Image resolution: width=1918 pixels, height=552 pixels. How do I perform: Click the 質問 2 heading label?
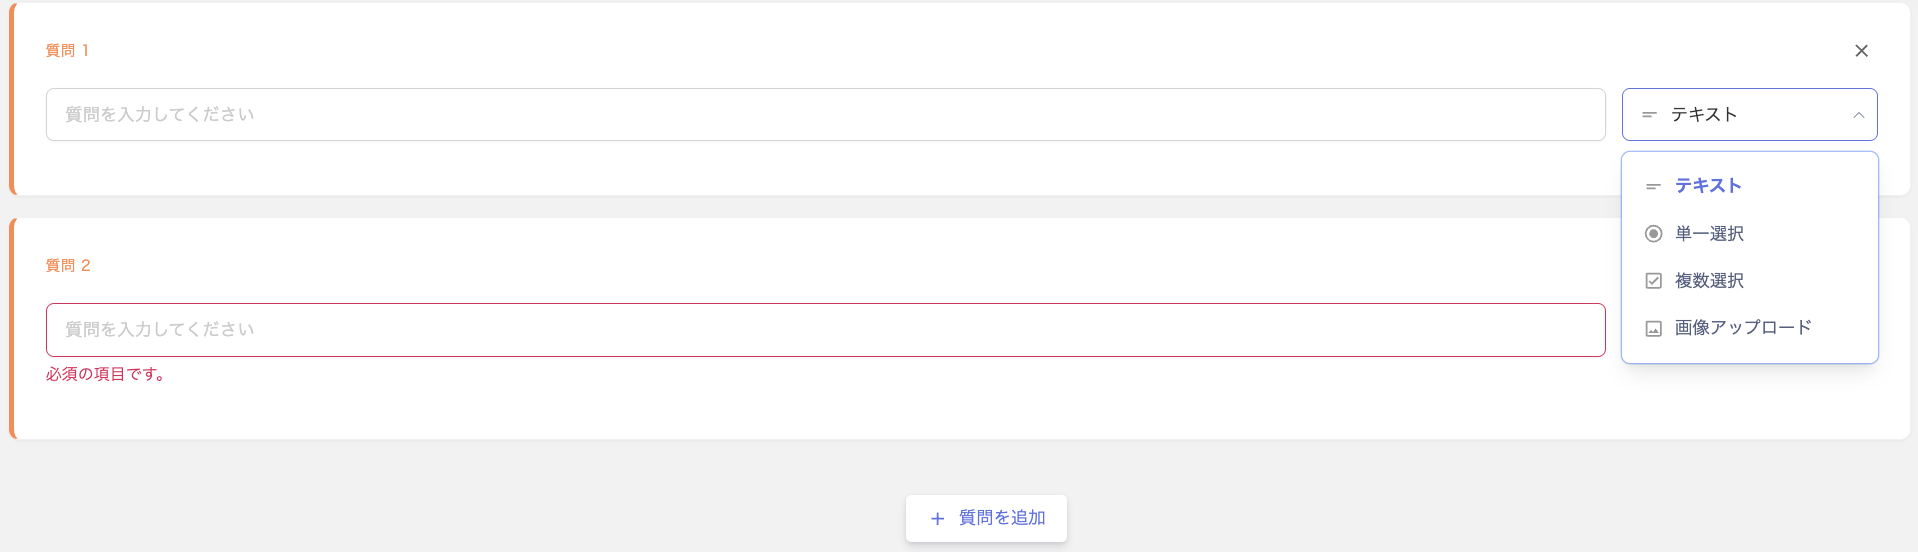pos(68,266)
